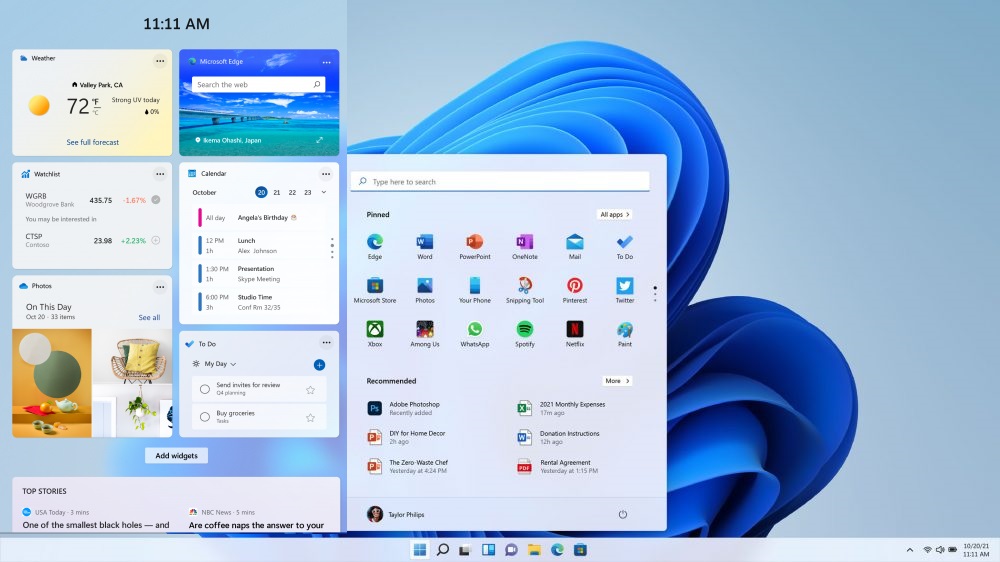Click the Start menu search field
The width and height of the screenshot is (1000, 562).
tap(500, 181)
